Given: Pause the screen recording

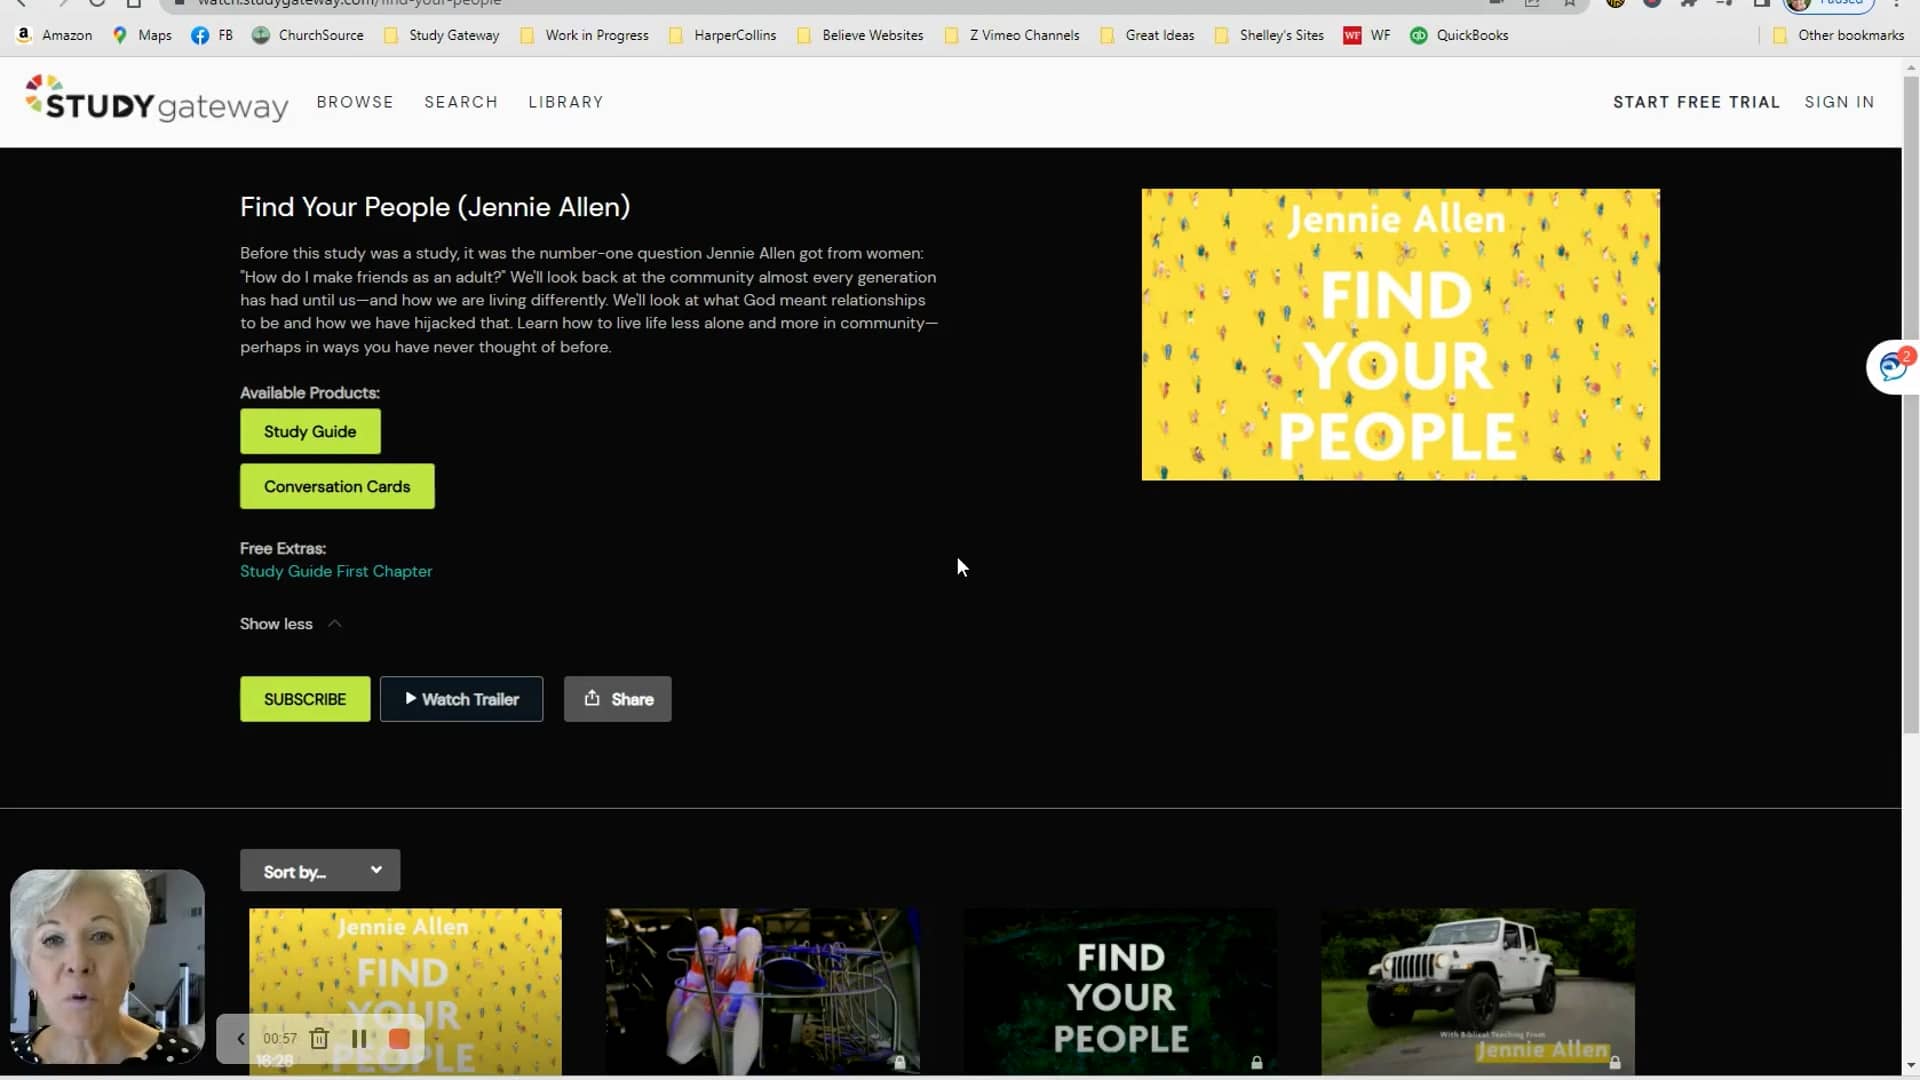Looking at the screenshot, I should 359,1039.
